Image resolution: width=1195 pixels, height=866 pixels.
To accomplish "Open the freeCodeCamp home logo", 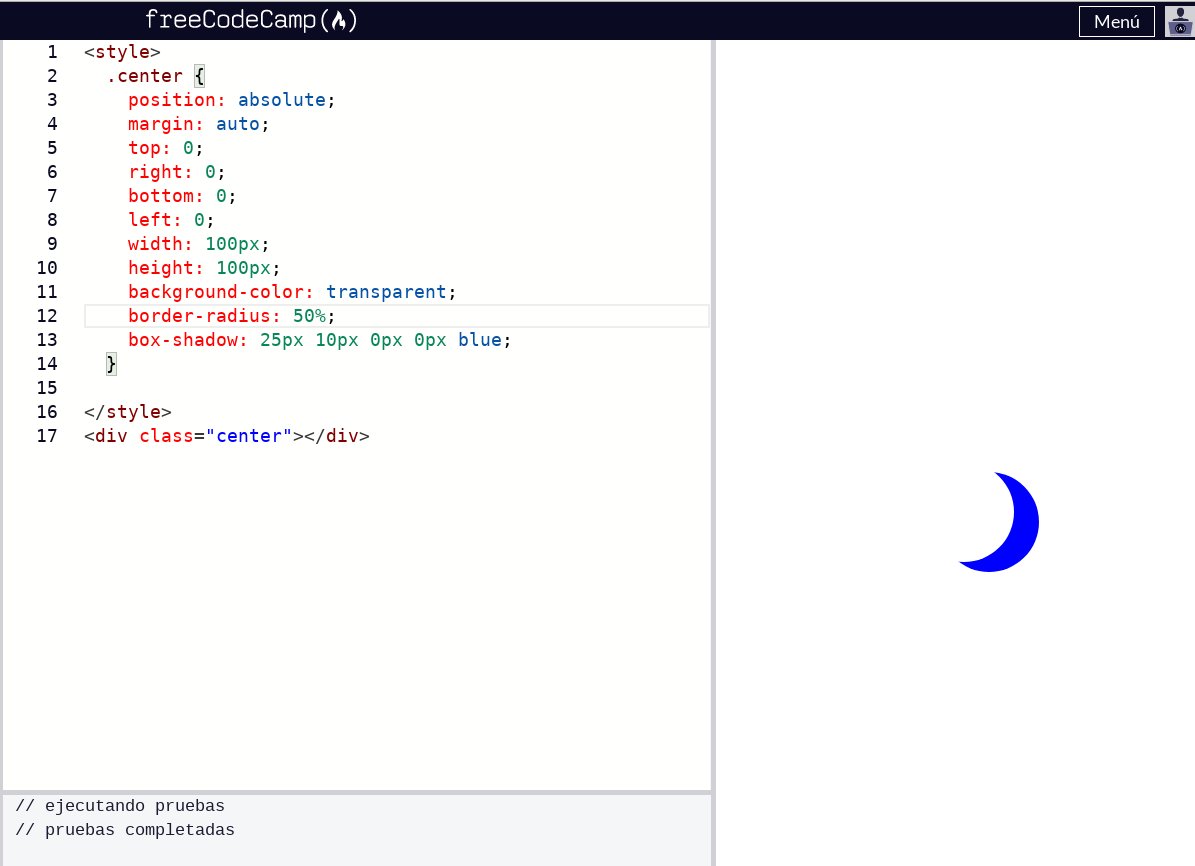I will 251,20.
